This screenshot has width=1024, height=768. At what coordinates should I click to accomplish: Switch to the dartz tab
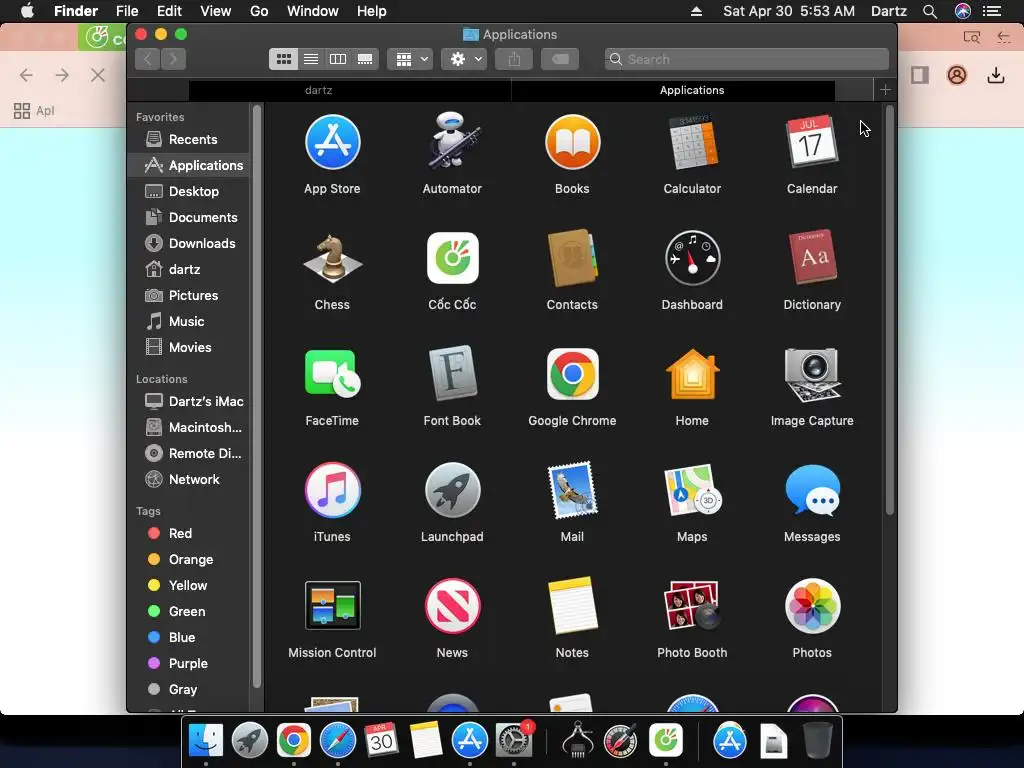pyautogui.click(x=319, y=90)
